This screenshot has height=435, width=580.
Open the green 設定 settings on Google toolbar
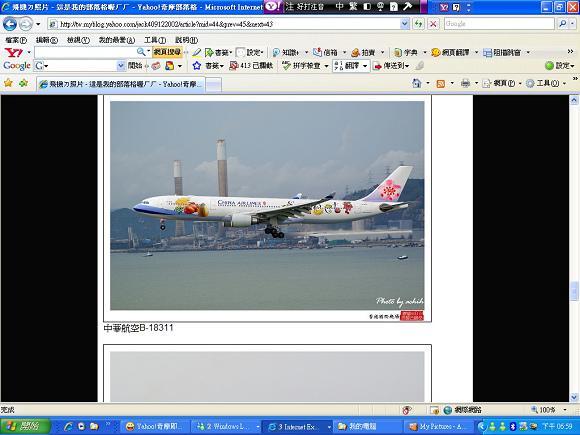pos(560,66)
